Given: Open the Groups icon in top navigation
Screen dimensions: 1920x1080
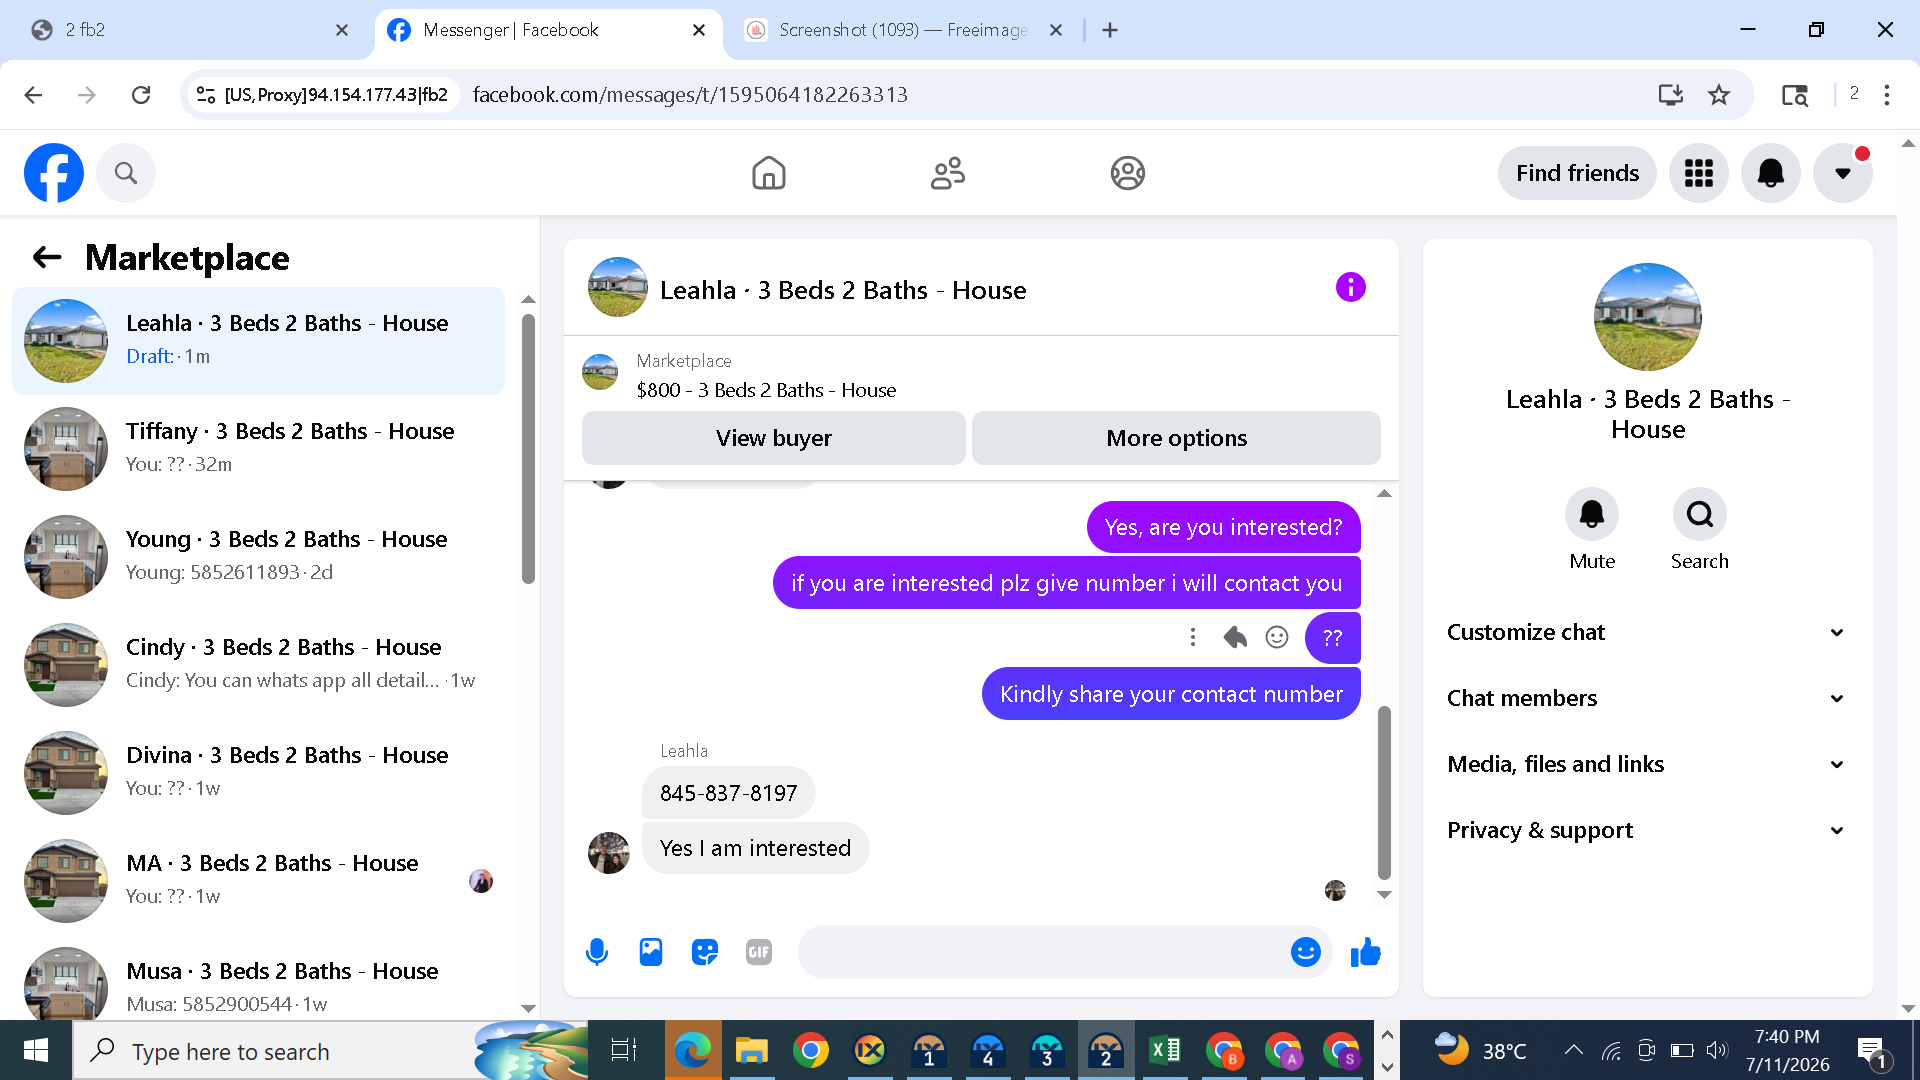Looking at the screenshot, I should point(1128,173).
